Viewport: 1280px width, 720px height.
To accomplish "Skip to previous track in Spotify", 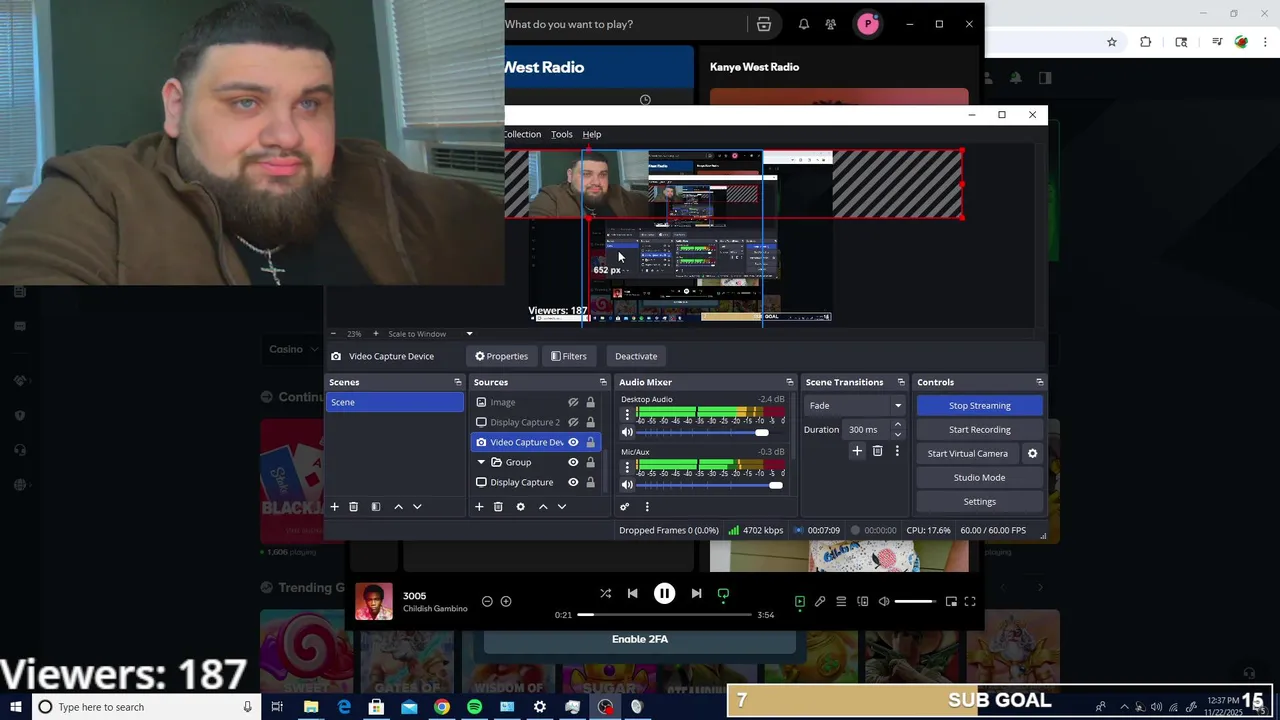I will pos(632,594).
